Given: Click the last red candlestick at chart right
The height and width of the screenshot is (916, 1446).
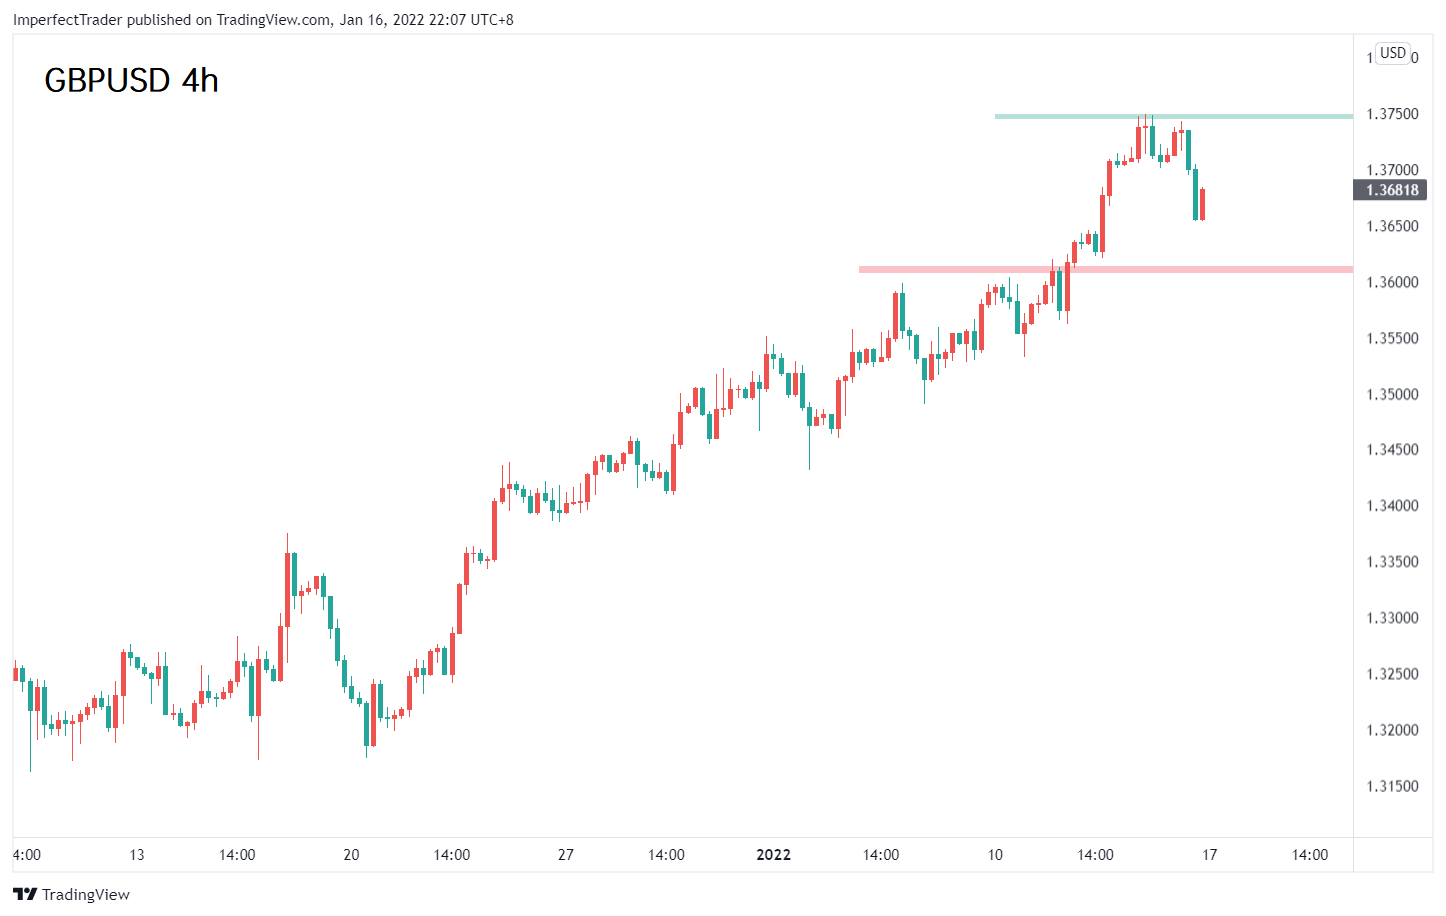Looking at the screenshot, I should pos(1202,204).
